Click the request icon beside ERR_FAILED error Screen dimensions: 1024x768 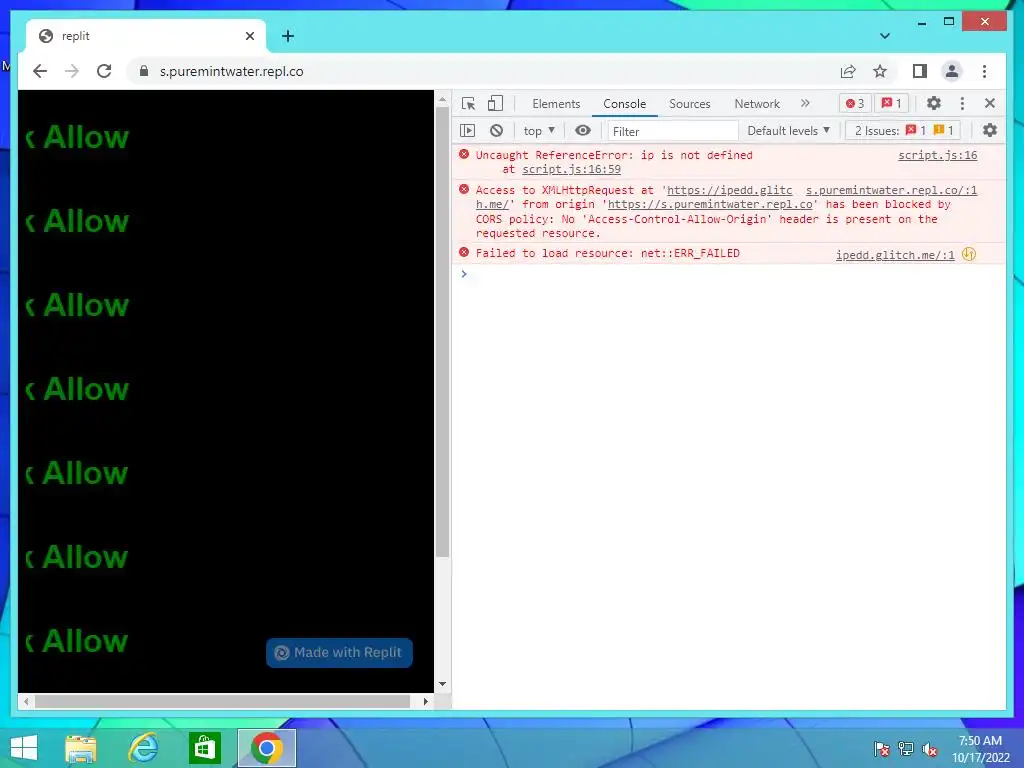(x=968, y=254)
